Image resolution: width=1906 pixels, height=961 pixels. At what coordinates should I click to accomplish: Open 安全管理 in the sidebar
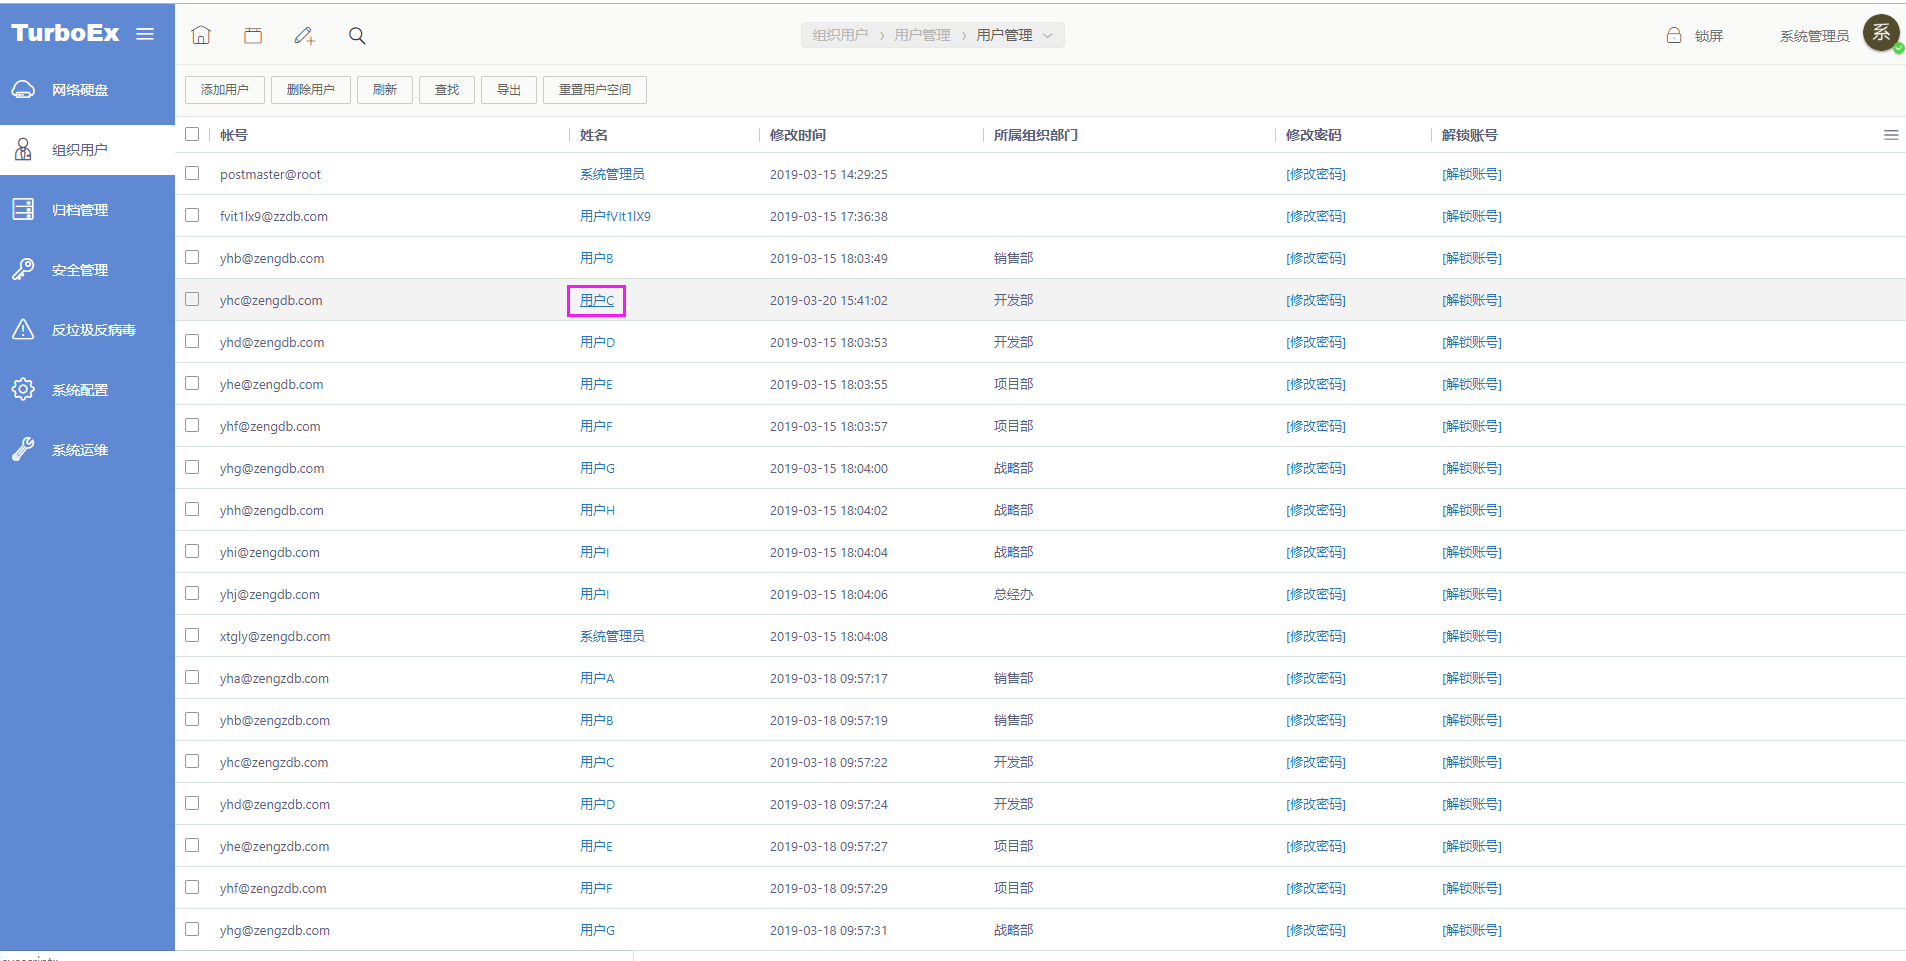(80, 270)
